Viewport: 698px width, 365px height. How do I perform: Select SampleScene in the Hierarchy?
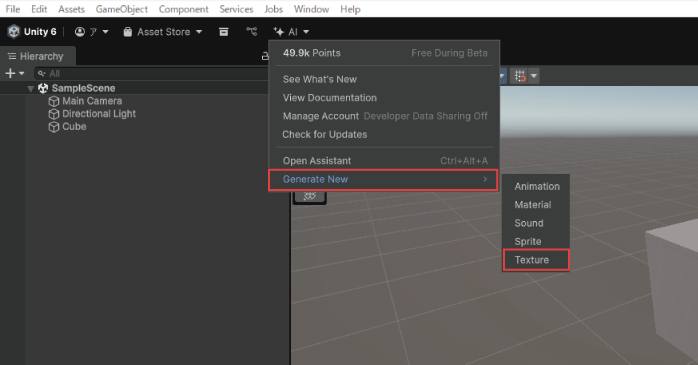click(83, 88)
